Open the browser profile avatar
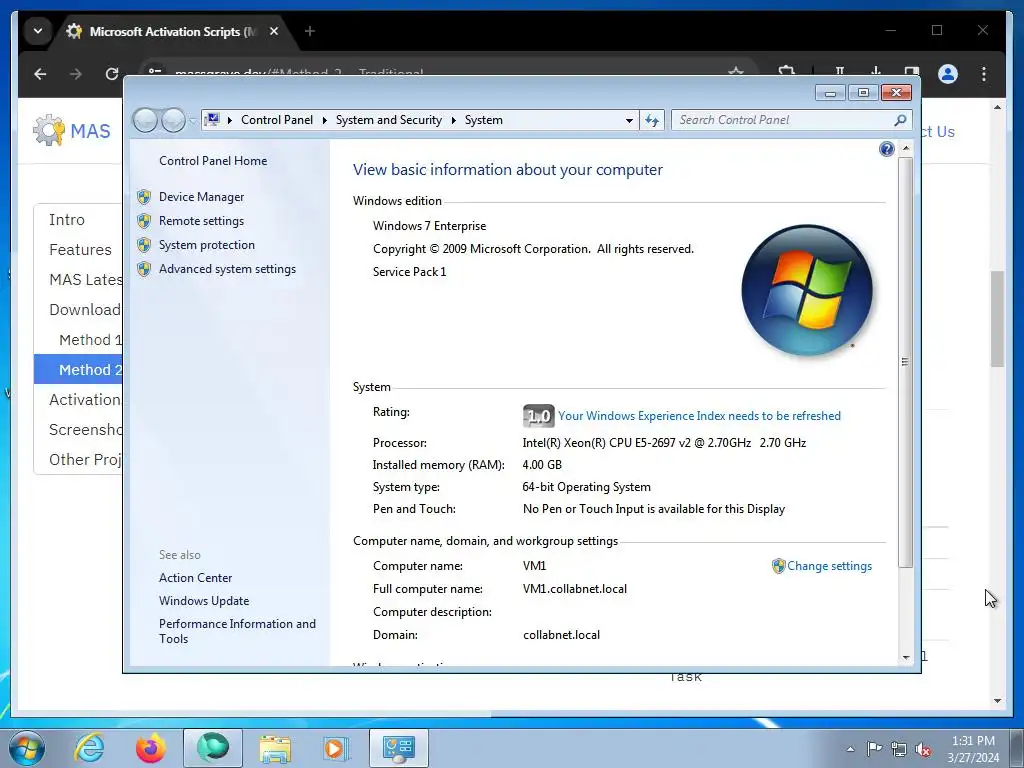Viewport: 1024px width, 768px height. point(948,74)
